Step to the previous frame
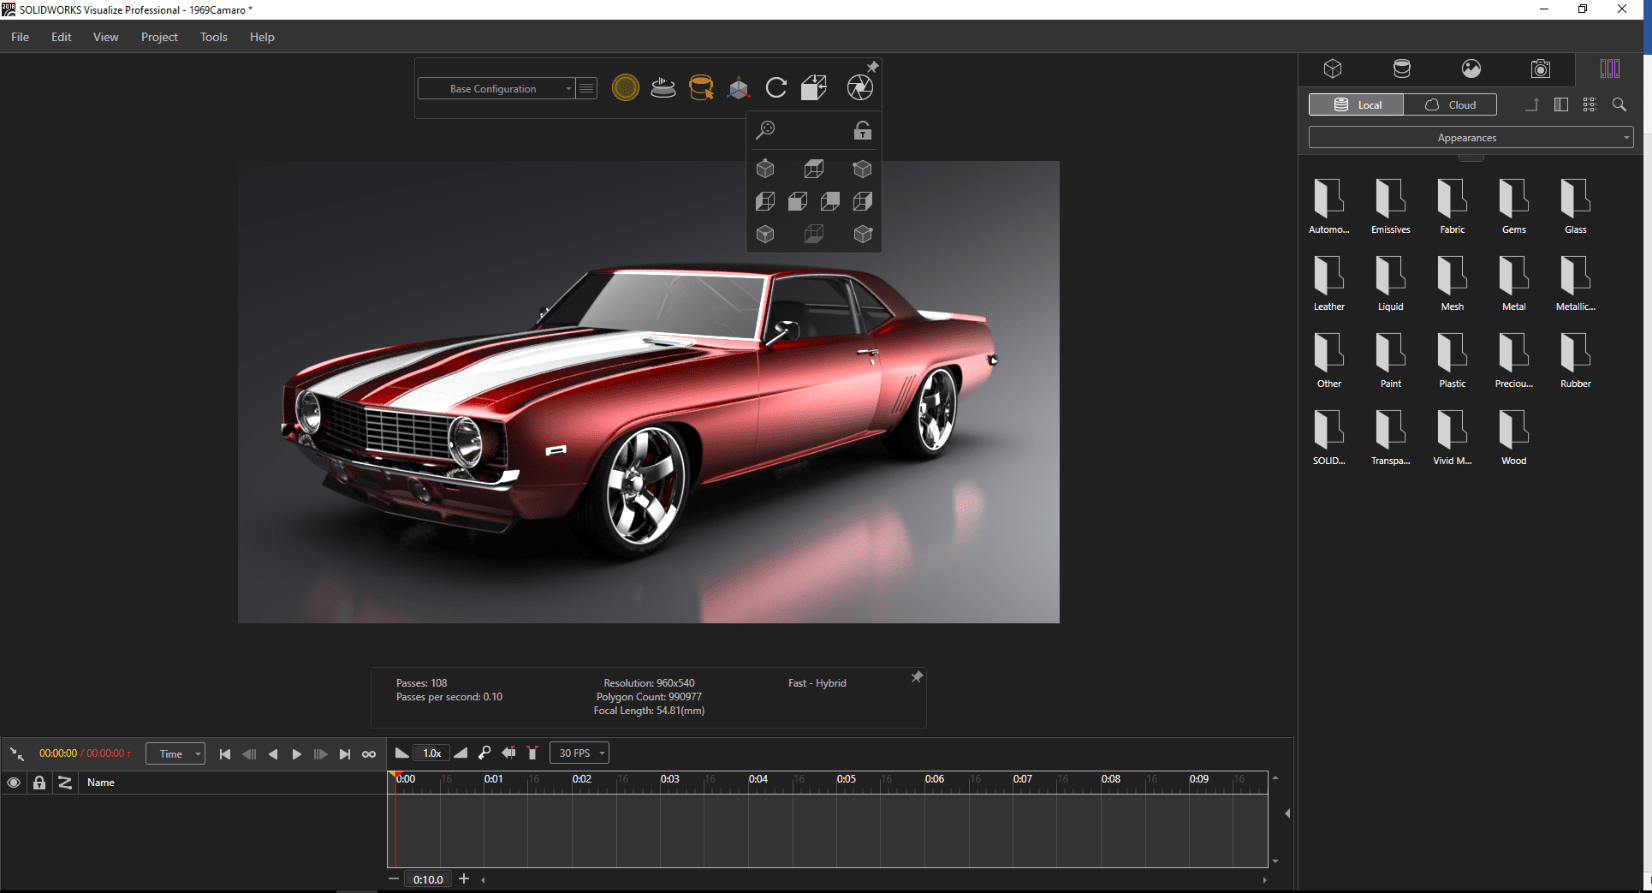The image size is (1652, 893). tap(249, 754)
